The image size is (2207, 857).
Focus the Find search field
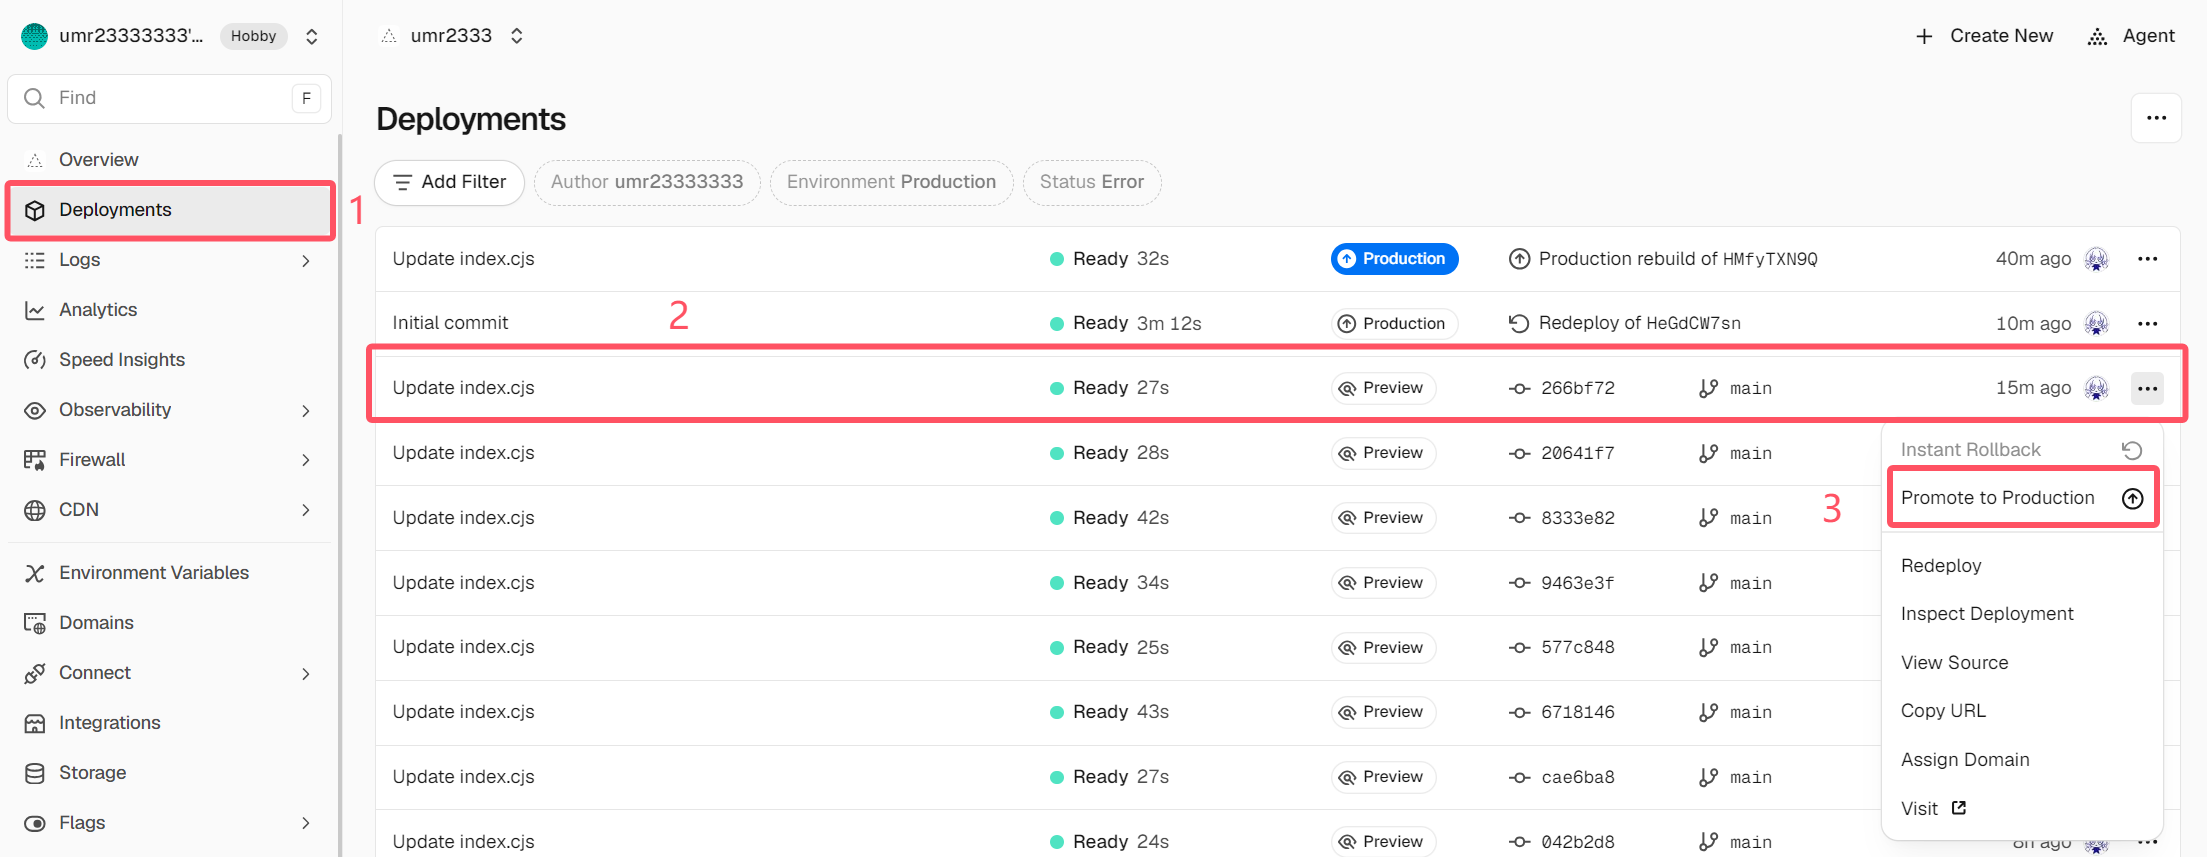point(169,98)
